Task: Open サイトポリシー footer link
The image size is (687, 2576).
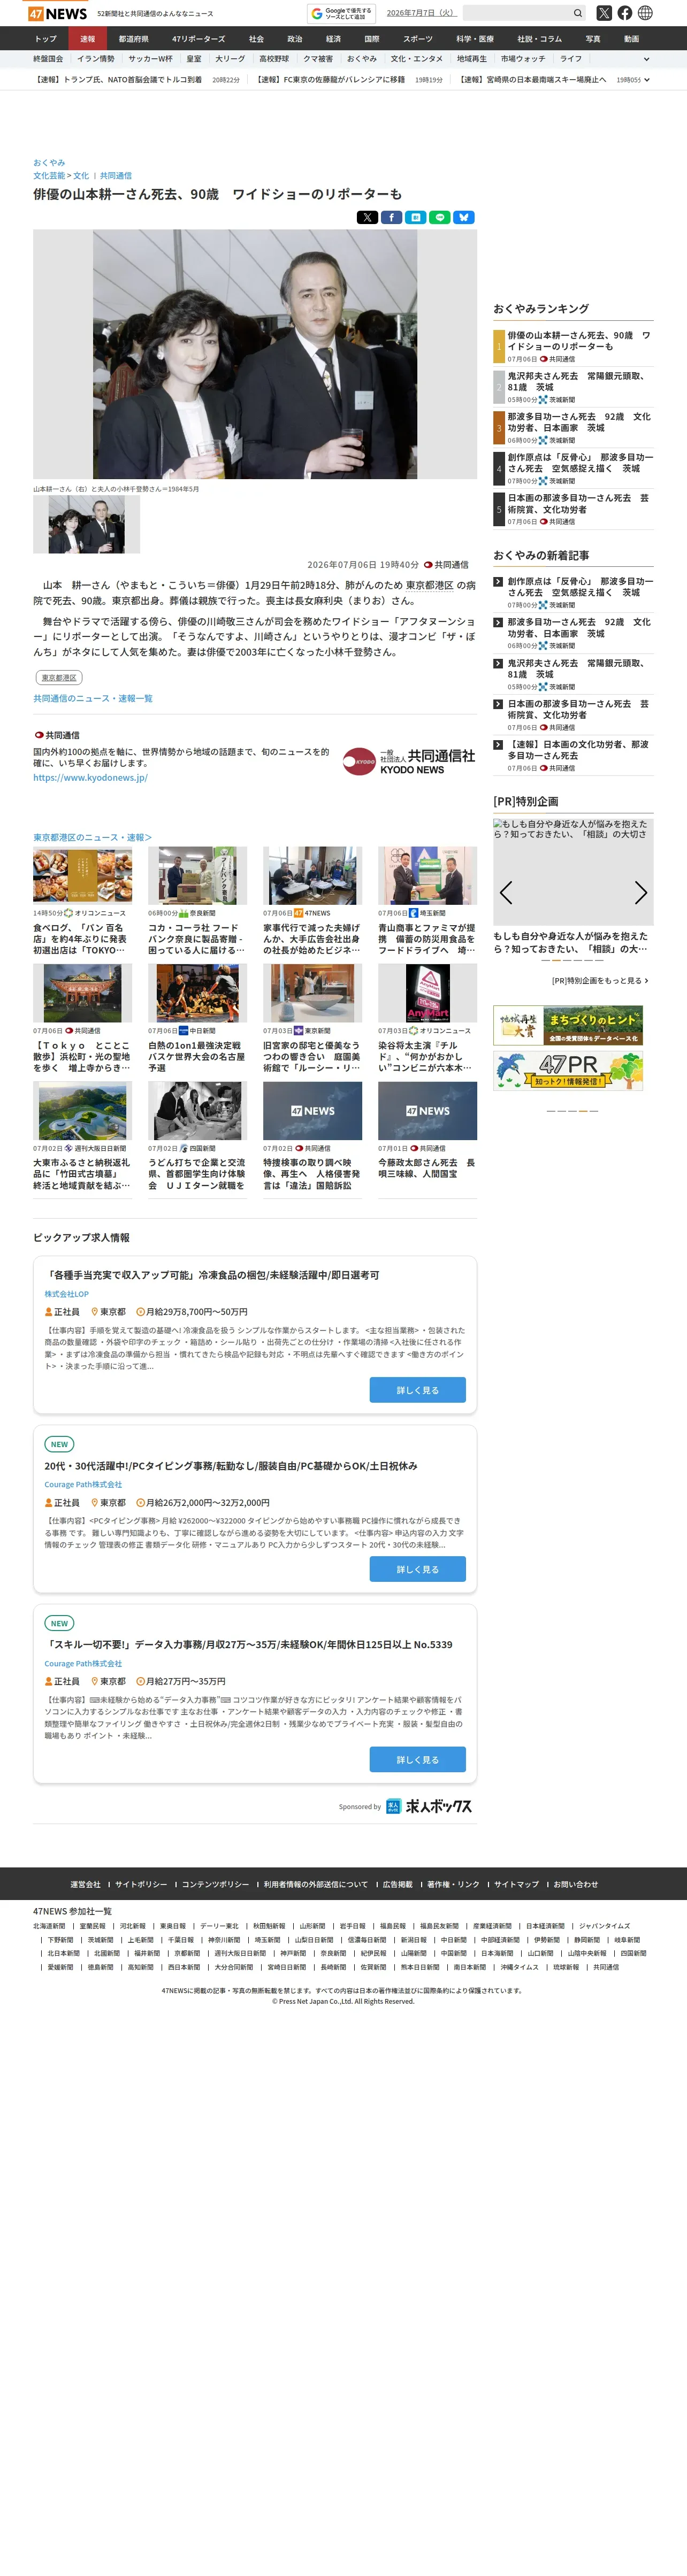Action: (x=141, y=1885)
